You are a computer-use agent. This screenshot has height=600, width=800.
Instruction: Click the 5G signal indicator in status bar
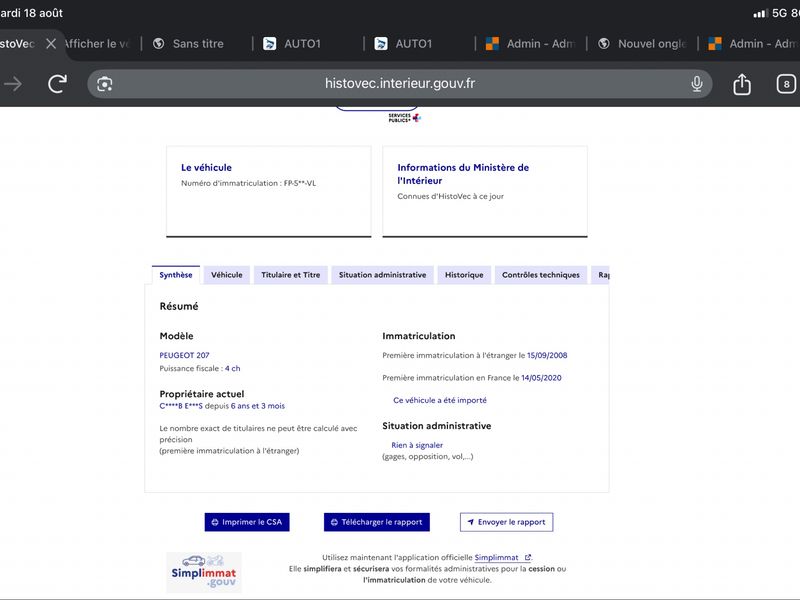coord(779,13)
